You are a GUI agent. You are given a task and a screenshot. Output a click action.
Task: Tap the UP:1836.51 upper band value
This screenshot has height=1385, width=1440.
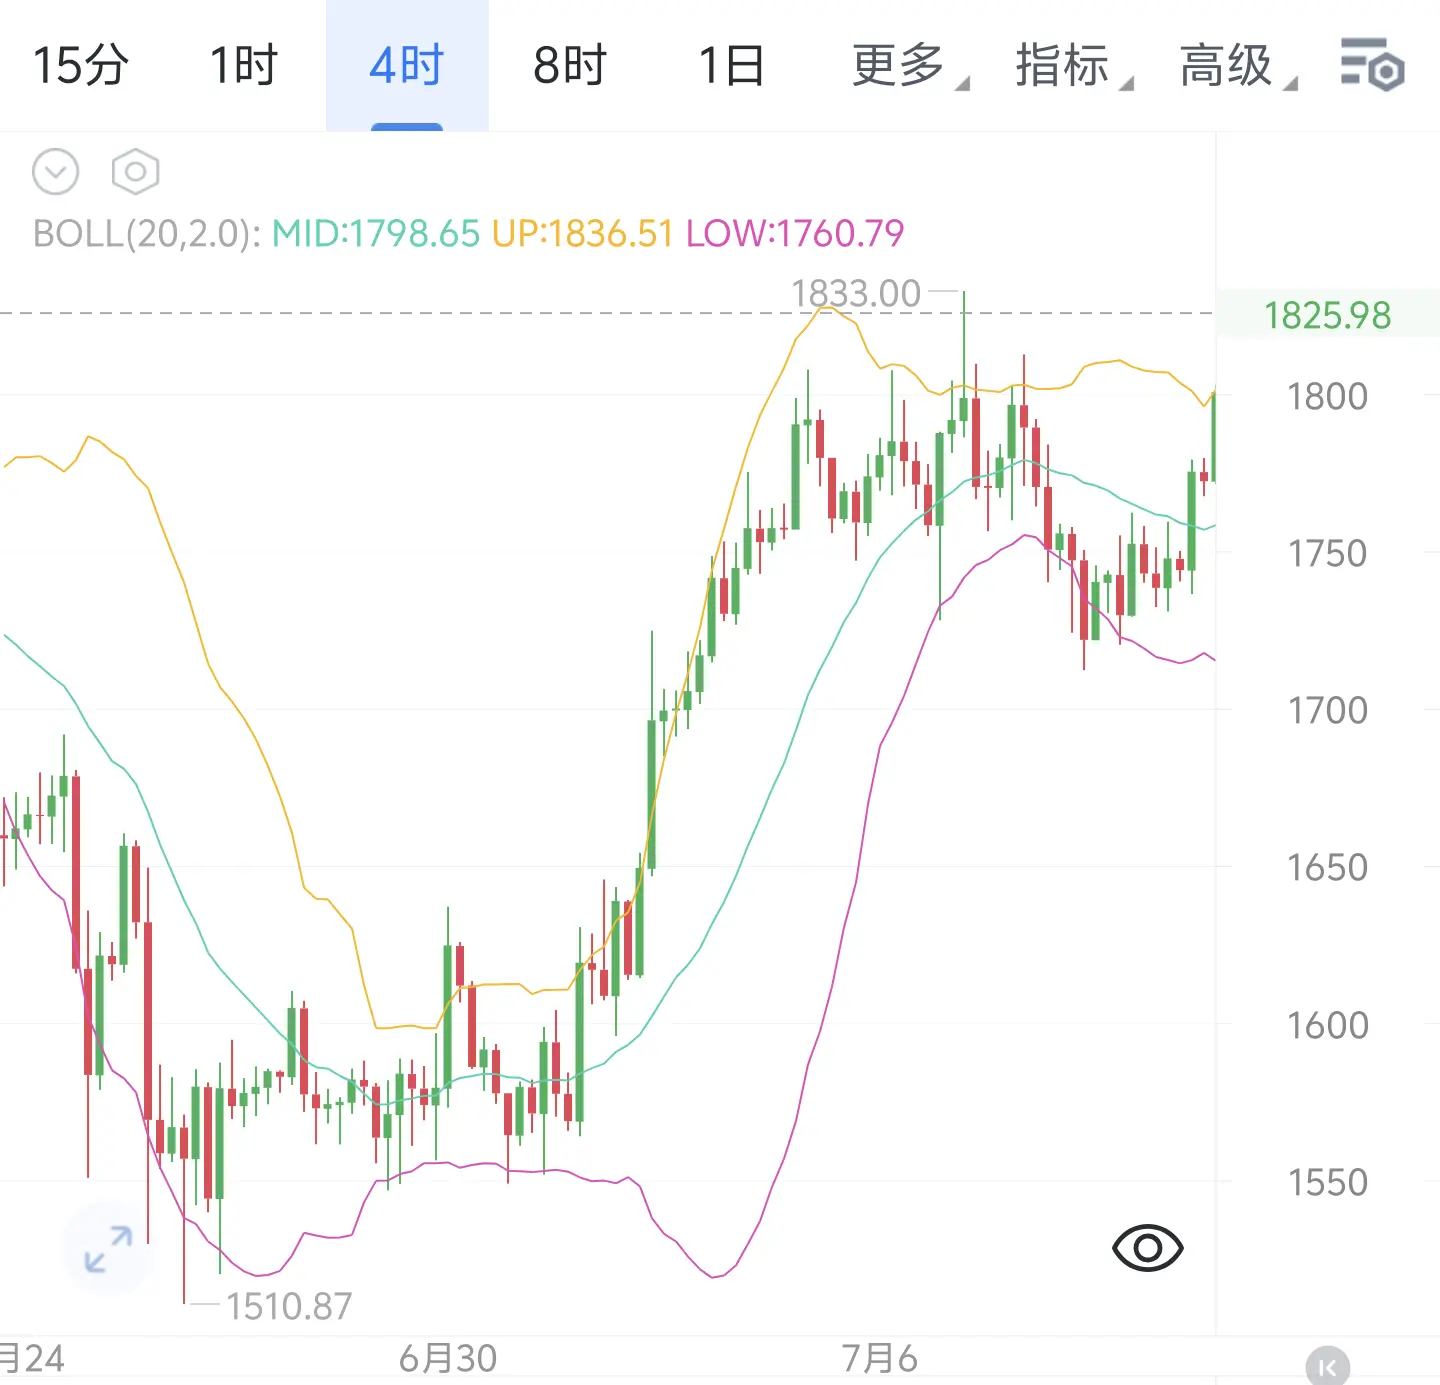pos(582,233)
